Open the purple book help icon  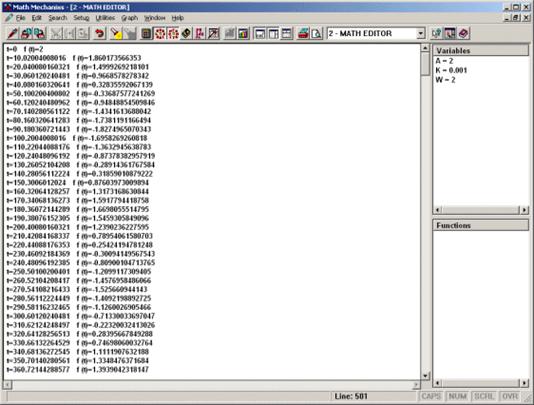click(x=464, y=33)
